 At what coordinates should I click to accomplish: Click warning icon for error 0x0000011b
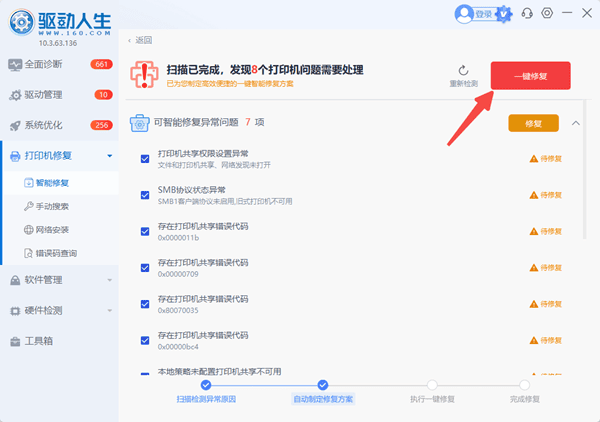click(533, 231)
